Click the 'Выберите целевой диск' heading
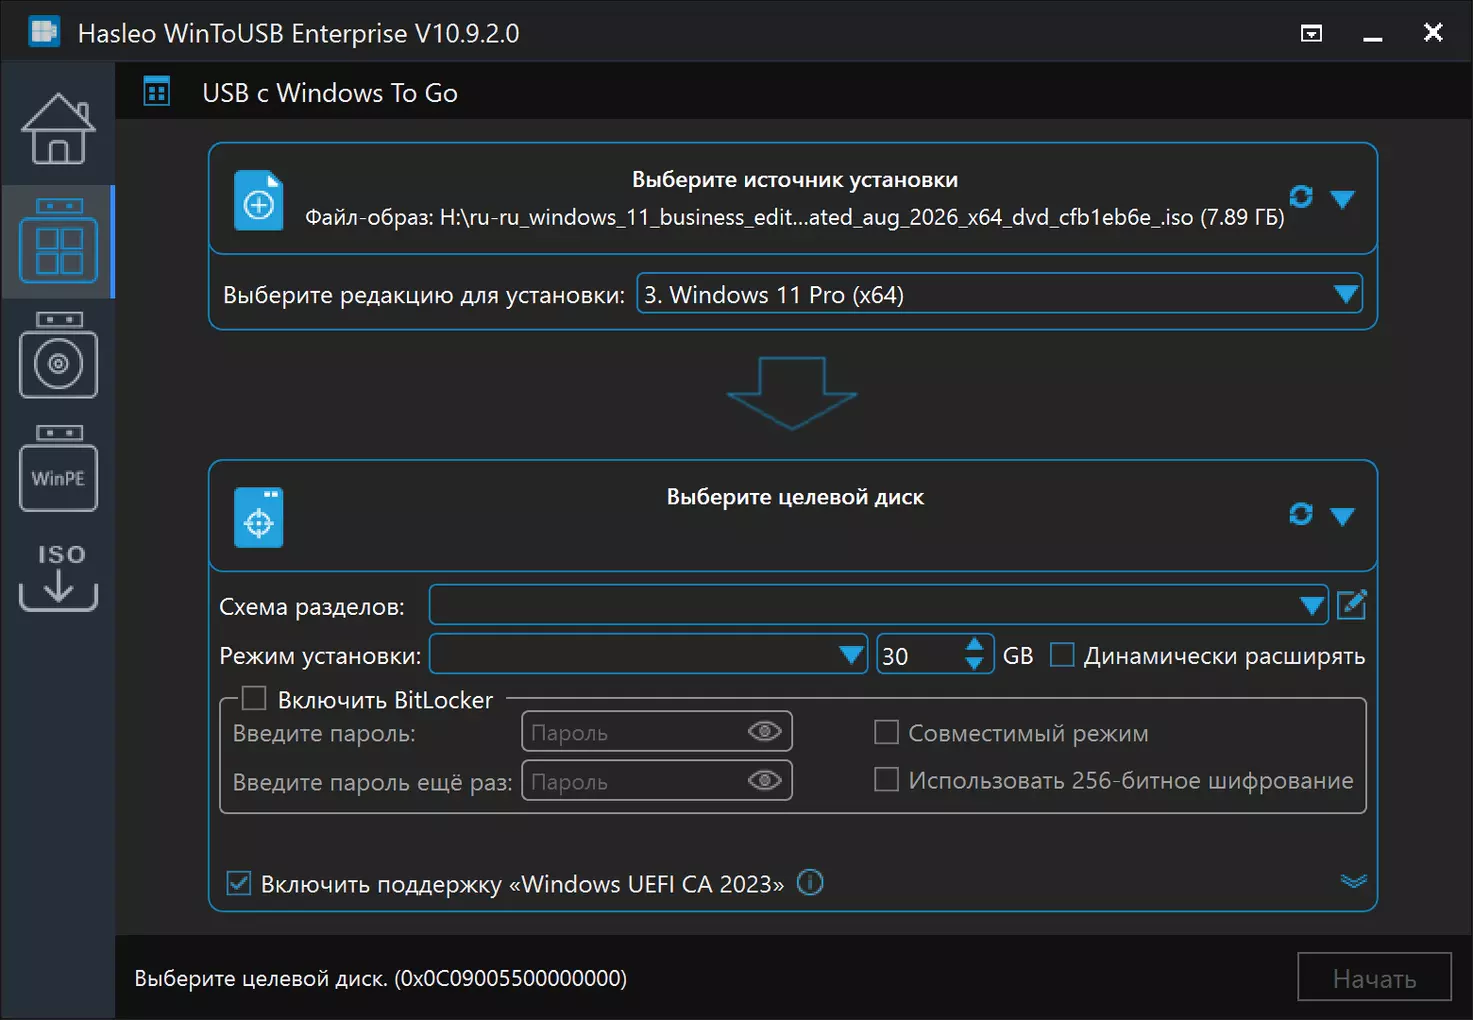1473x1020 pixels. (x=795, y=497)
